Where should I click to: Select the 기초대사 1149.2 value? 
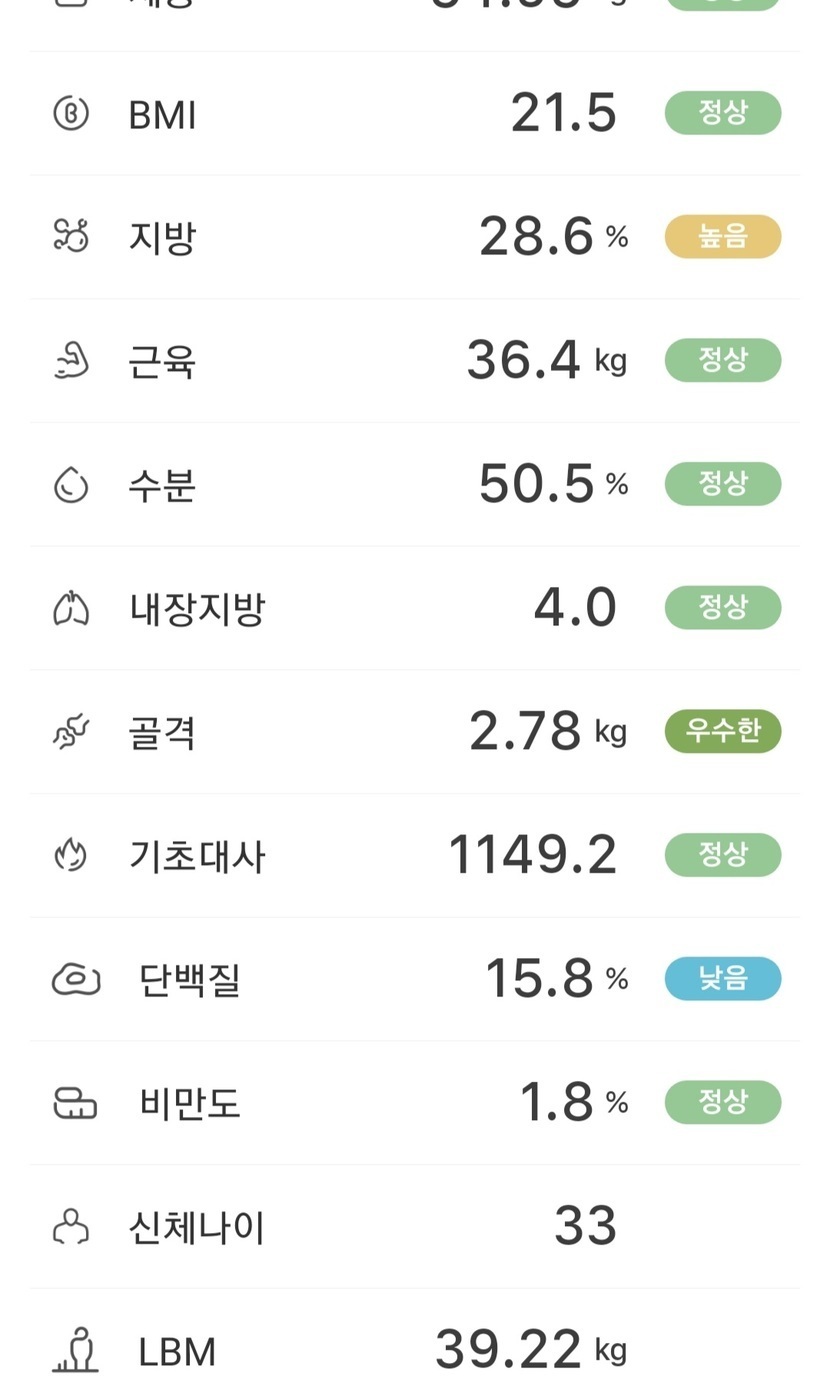pyautogui.click(x=532, y=855)
